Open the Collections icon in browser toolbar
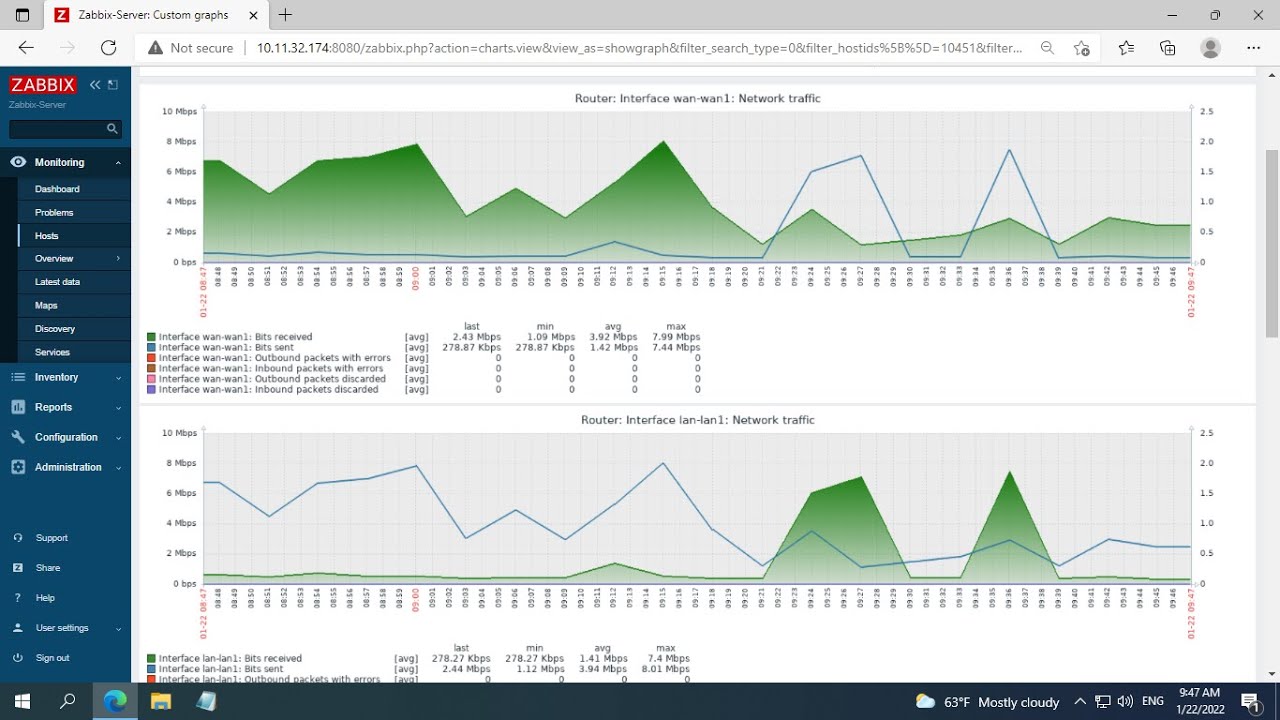Image resolution: width=1280 pixels, height=720 pixels. pos(1168,48)
